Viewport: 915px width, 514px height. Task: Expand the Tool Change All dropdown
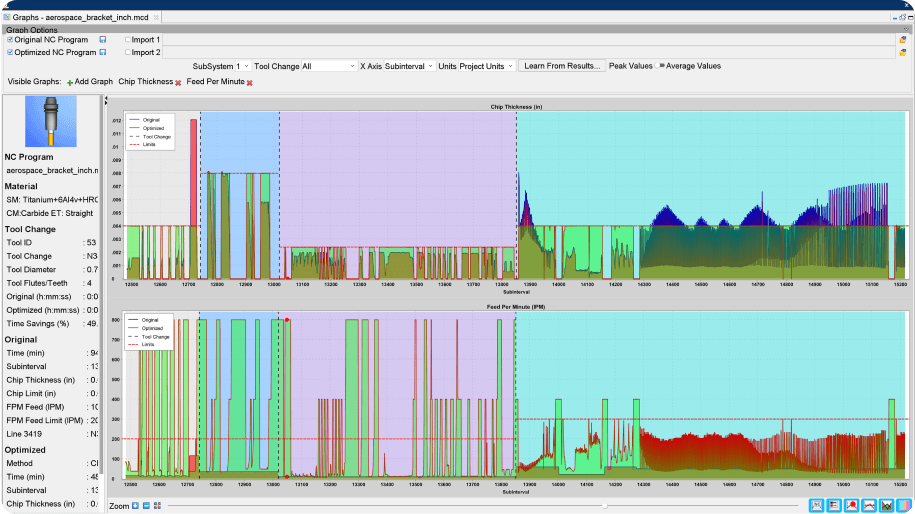(x=328, y=66)
